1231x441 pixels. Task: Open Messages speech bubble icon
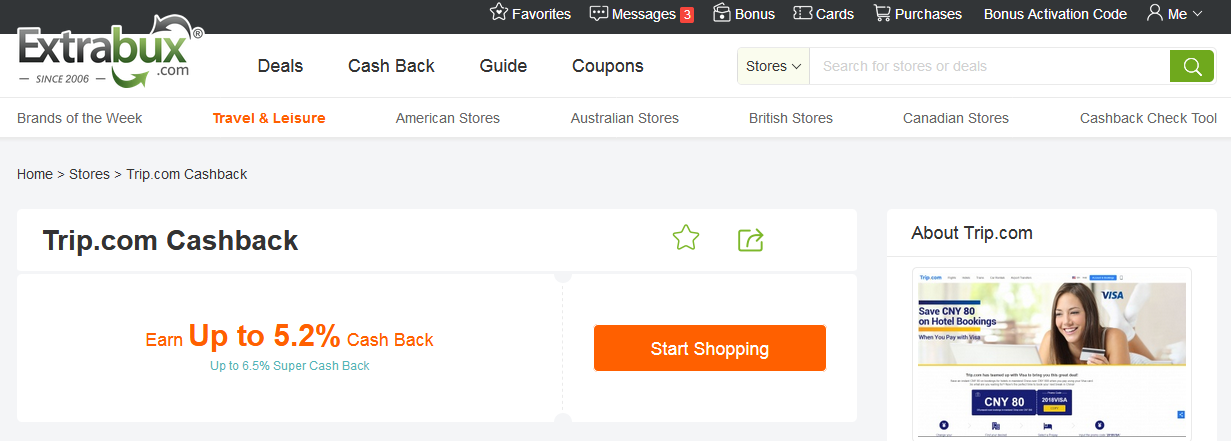(599, 13)
